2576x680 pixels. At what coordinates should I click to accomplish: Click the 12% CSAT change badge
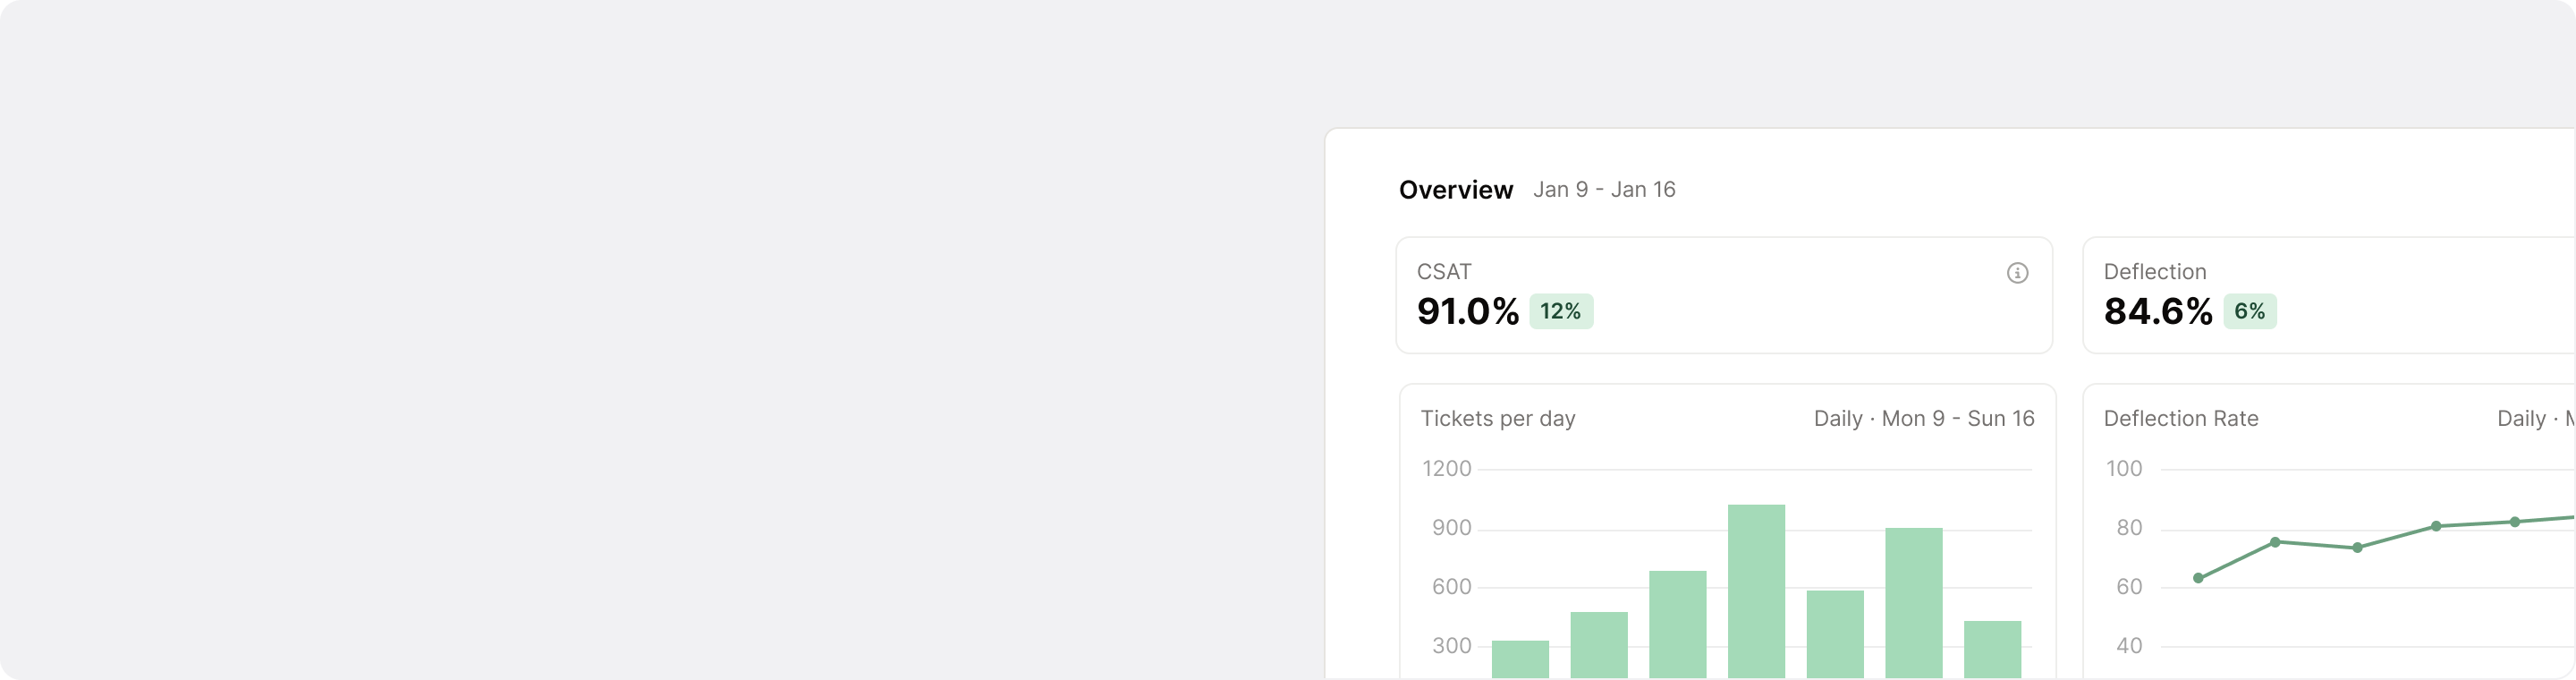point(1560,312)
